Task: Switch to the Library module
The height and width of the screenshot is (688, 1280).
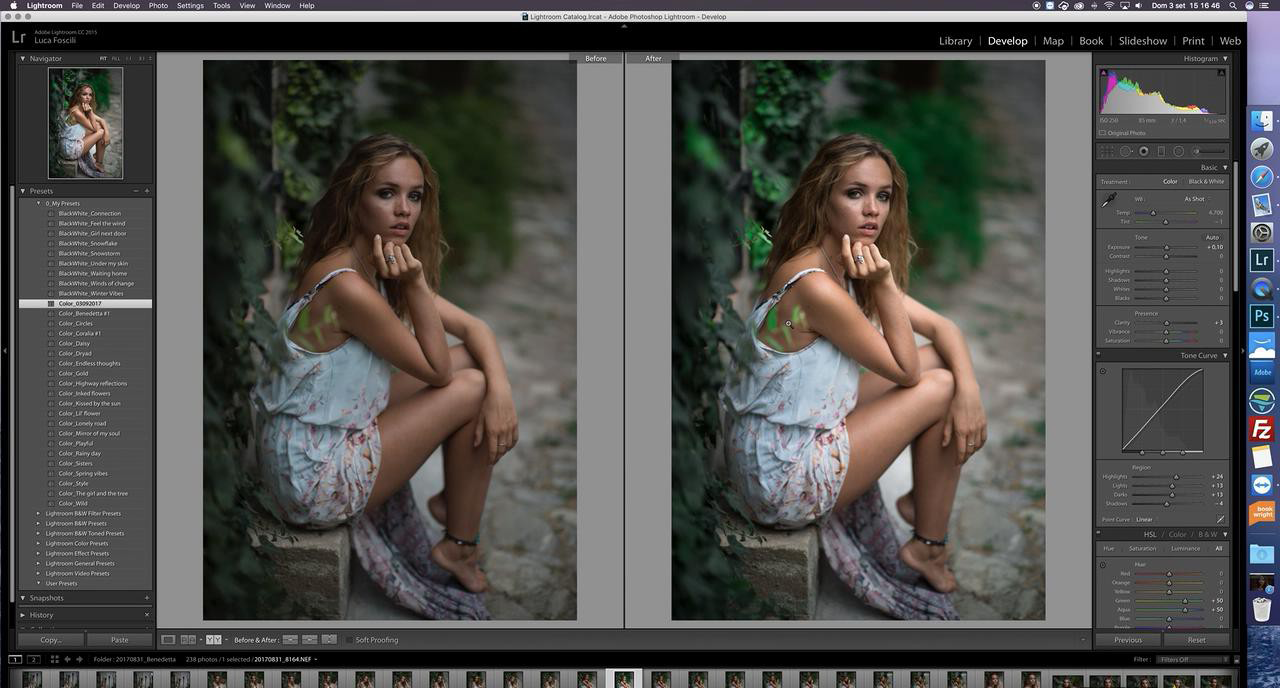Action: 955,41
